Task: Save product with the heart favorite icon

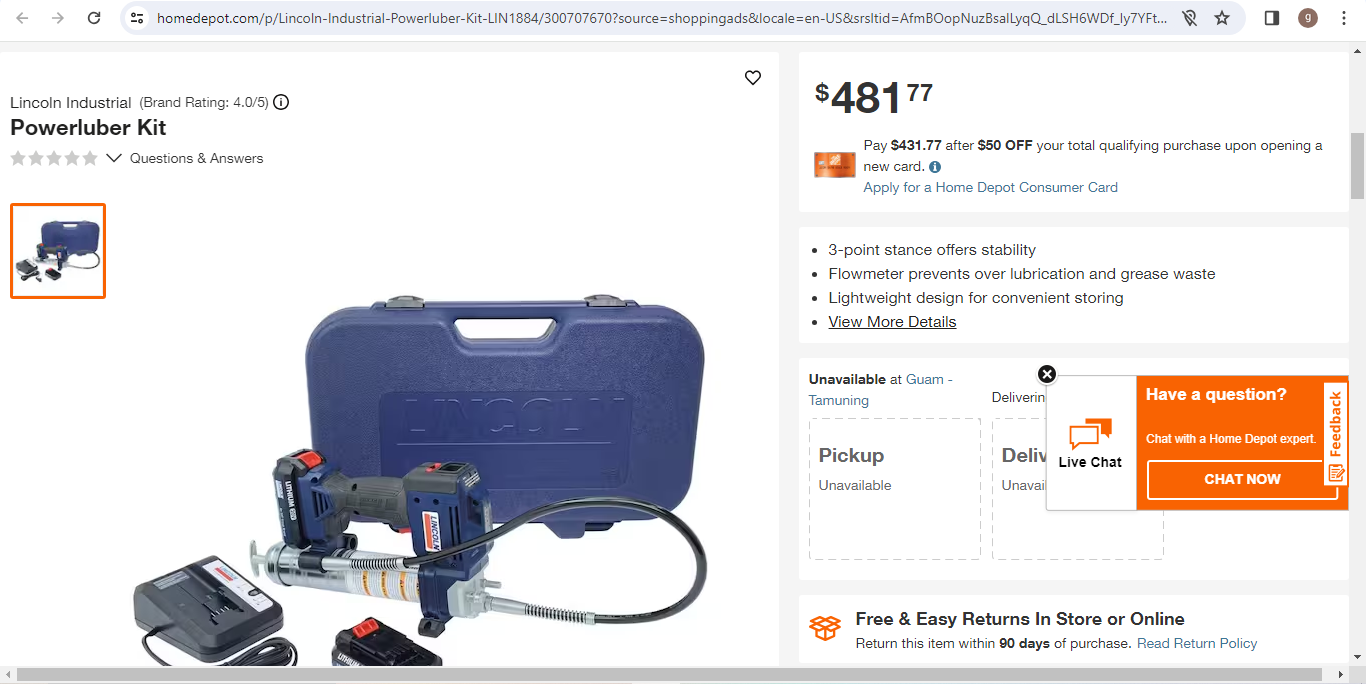Action: click(x=753, y=78)
